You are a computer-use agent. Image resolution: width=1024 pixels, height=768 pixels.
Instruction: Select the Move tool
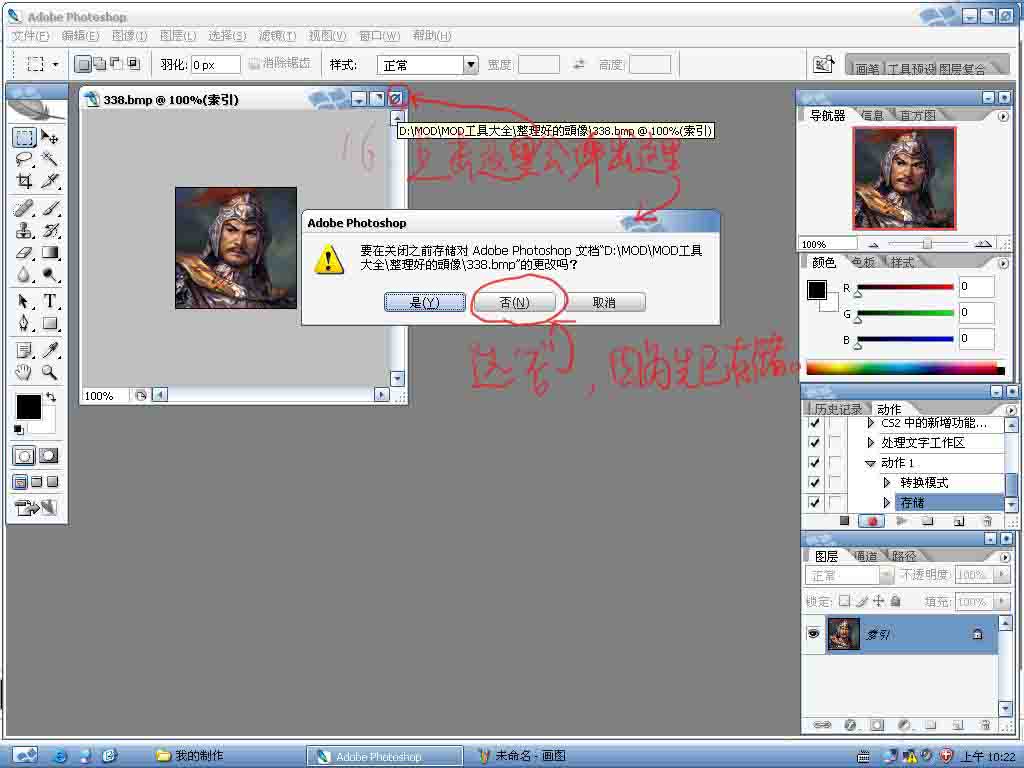point(50,137)
